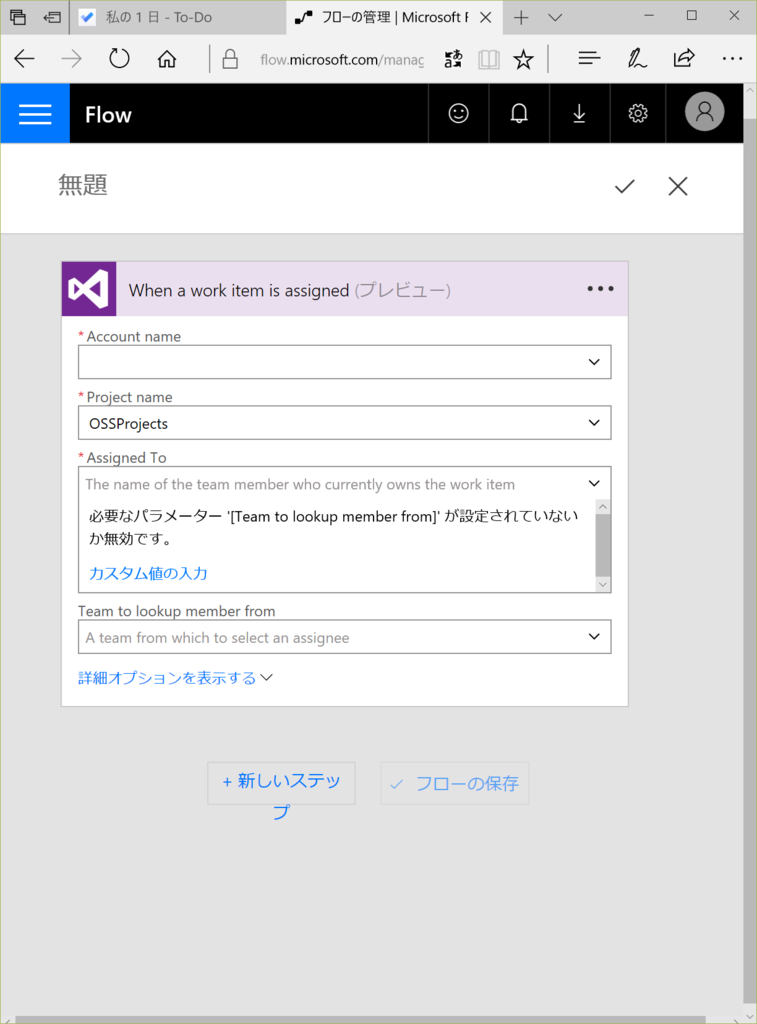The height and width of the screenshot is (1024, 757).
Task: Click the share page icon
Action: click(x=684, y=59)
